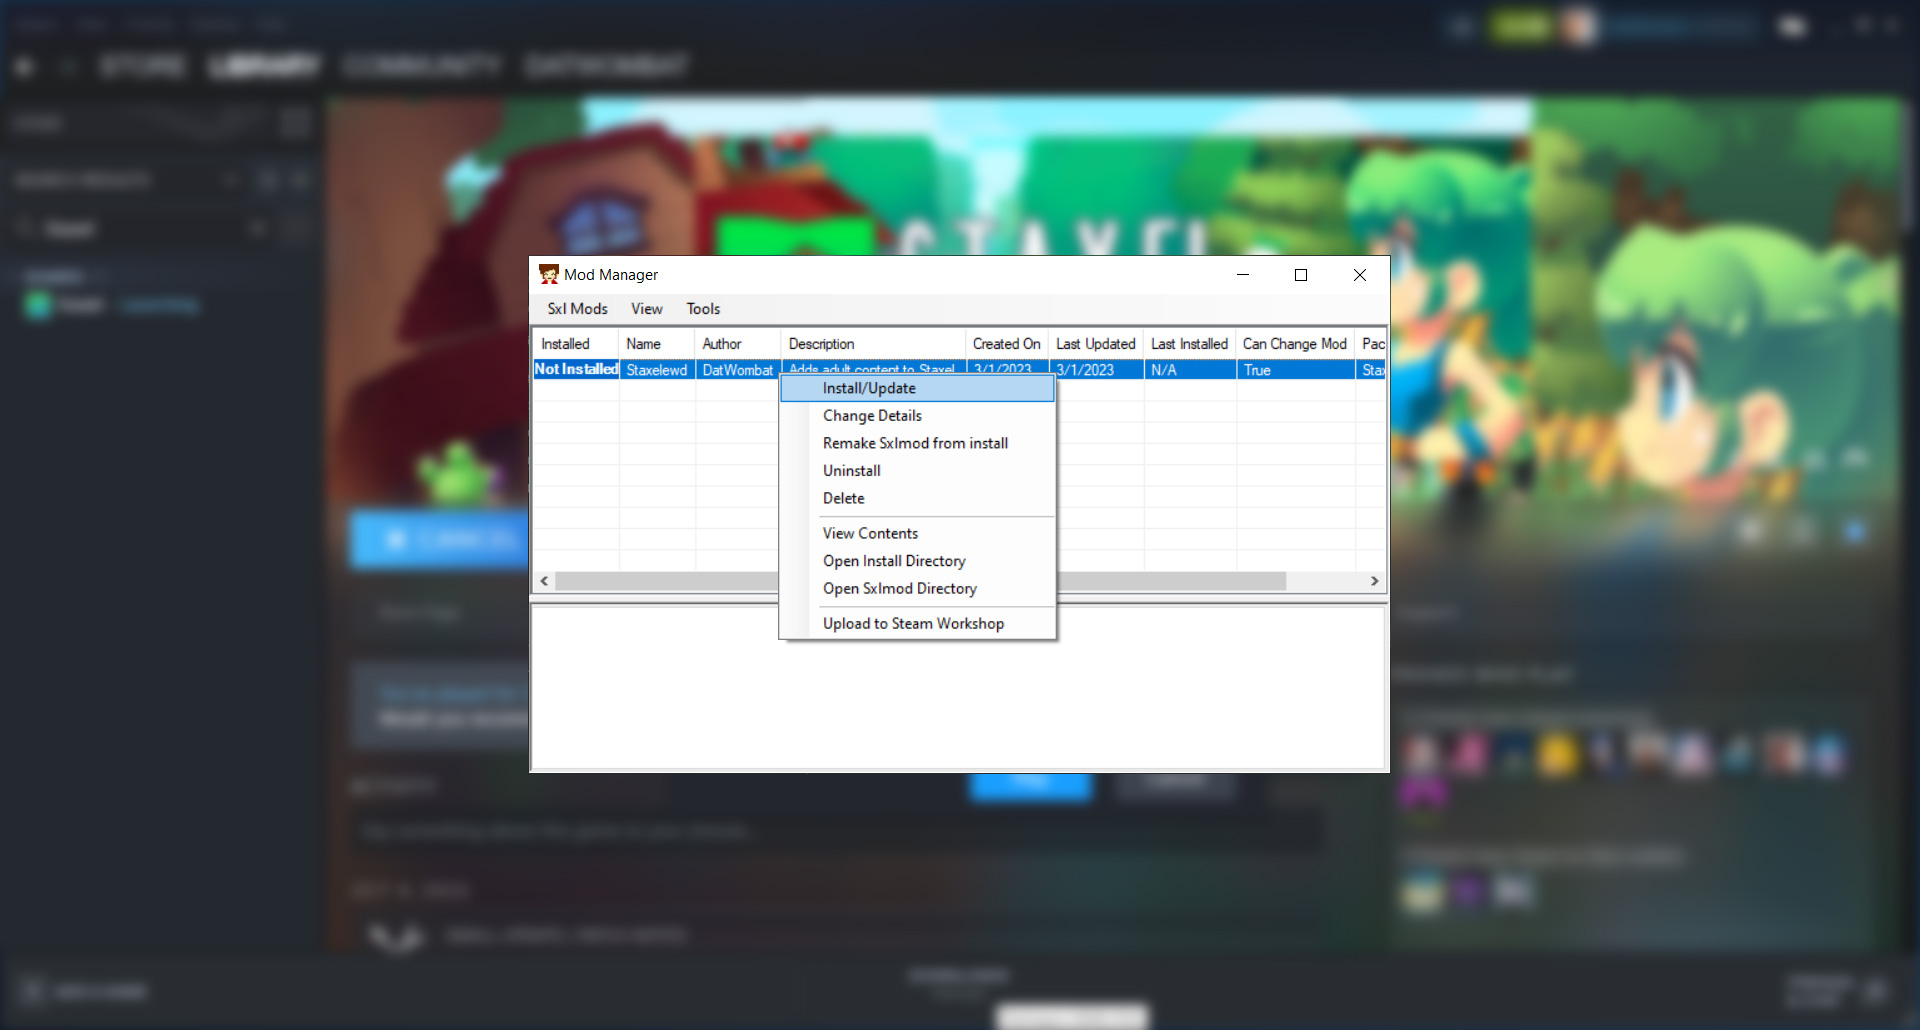Screen dimensions: 1920x1030
Task: Open the Tools menu in Mod Manager
Action: coord(703,309)
